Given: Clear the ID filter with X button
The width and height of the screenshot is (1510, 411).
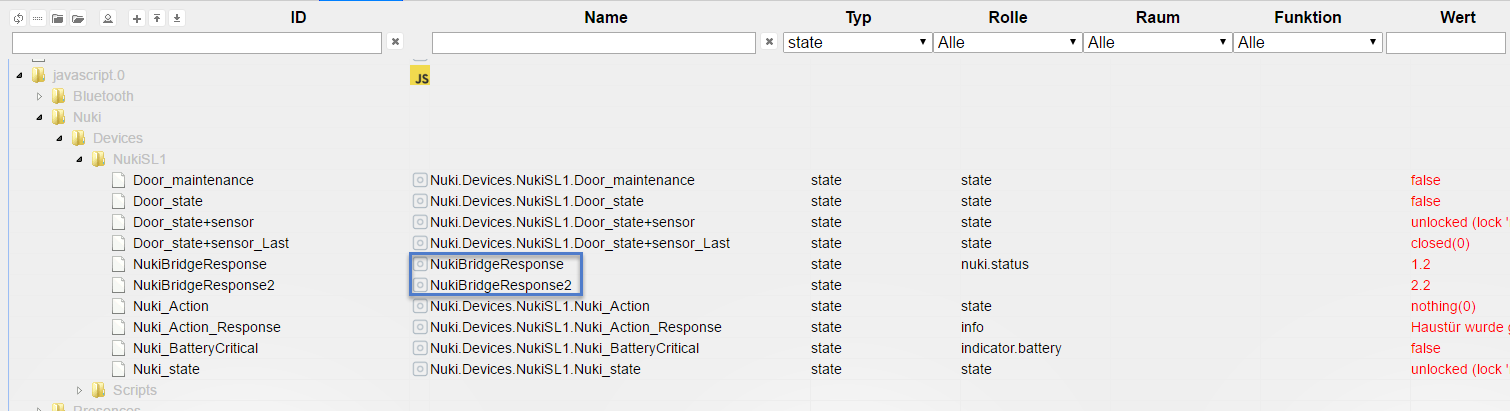Looking at the screenshot, I should [x=395, y=42].
